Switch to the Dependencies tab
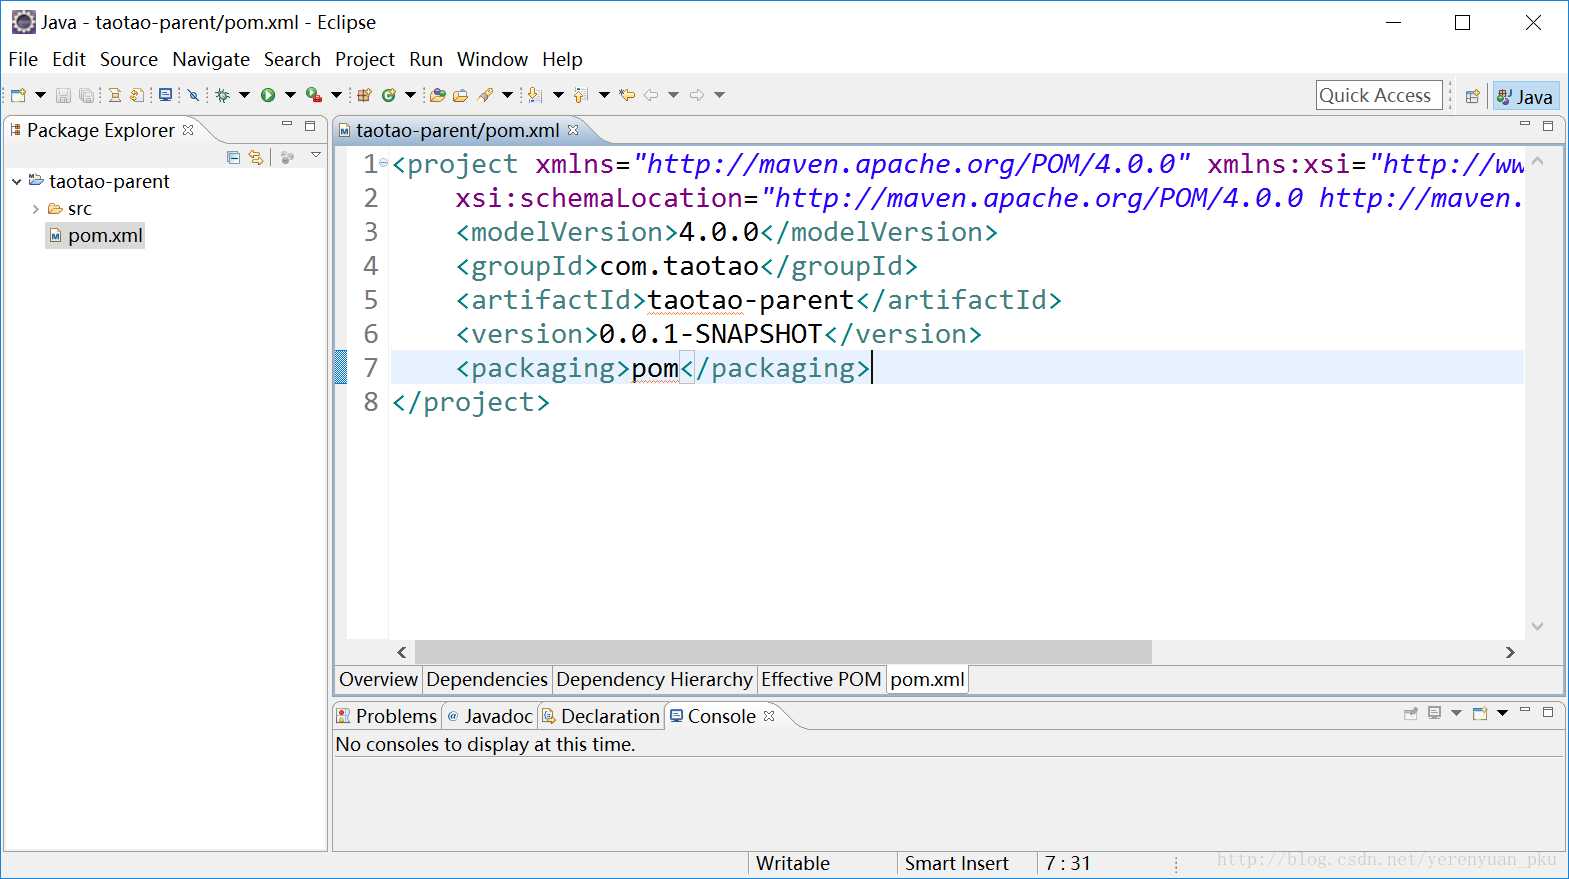1569x879 pixels. pos(487,679)
